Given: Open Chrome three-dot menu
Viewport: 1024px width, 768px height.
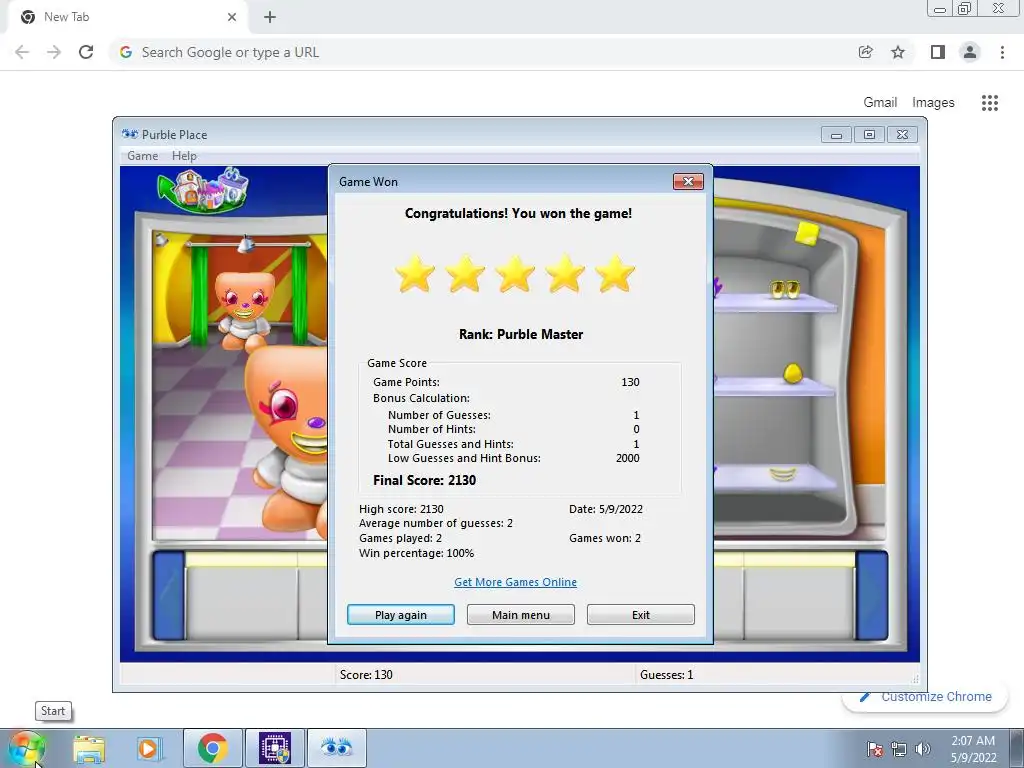Looking at the screenshot, I should pos(1002,52).
